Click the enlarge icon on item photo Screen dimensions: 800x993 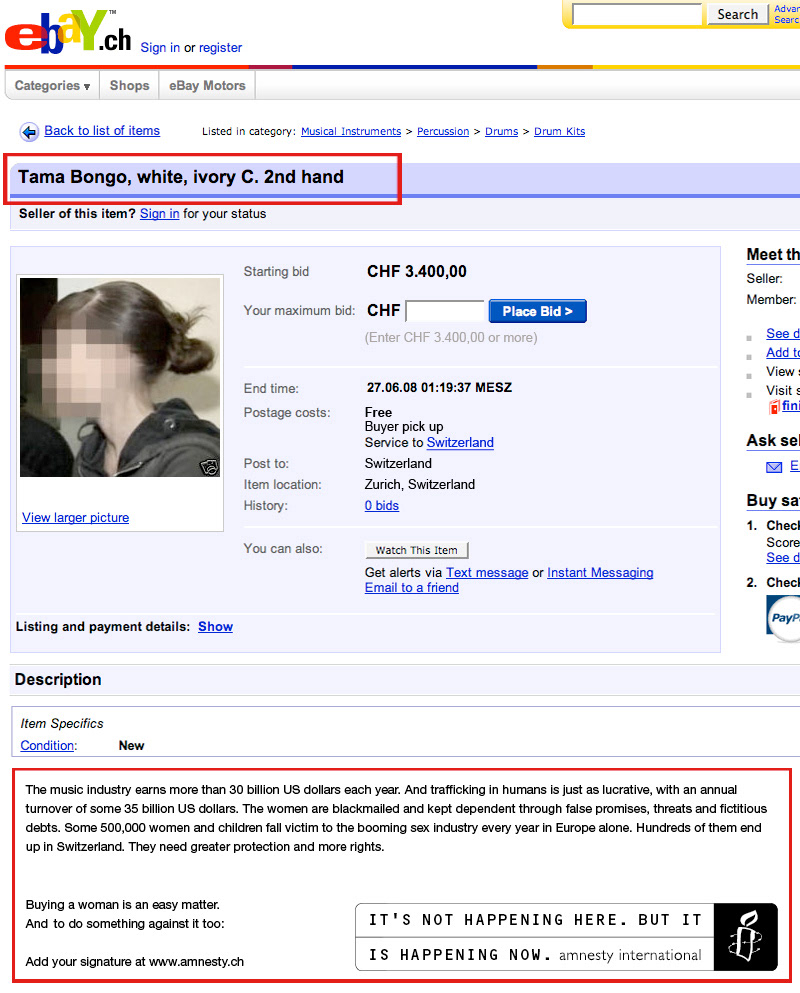coord(209,467)
